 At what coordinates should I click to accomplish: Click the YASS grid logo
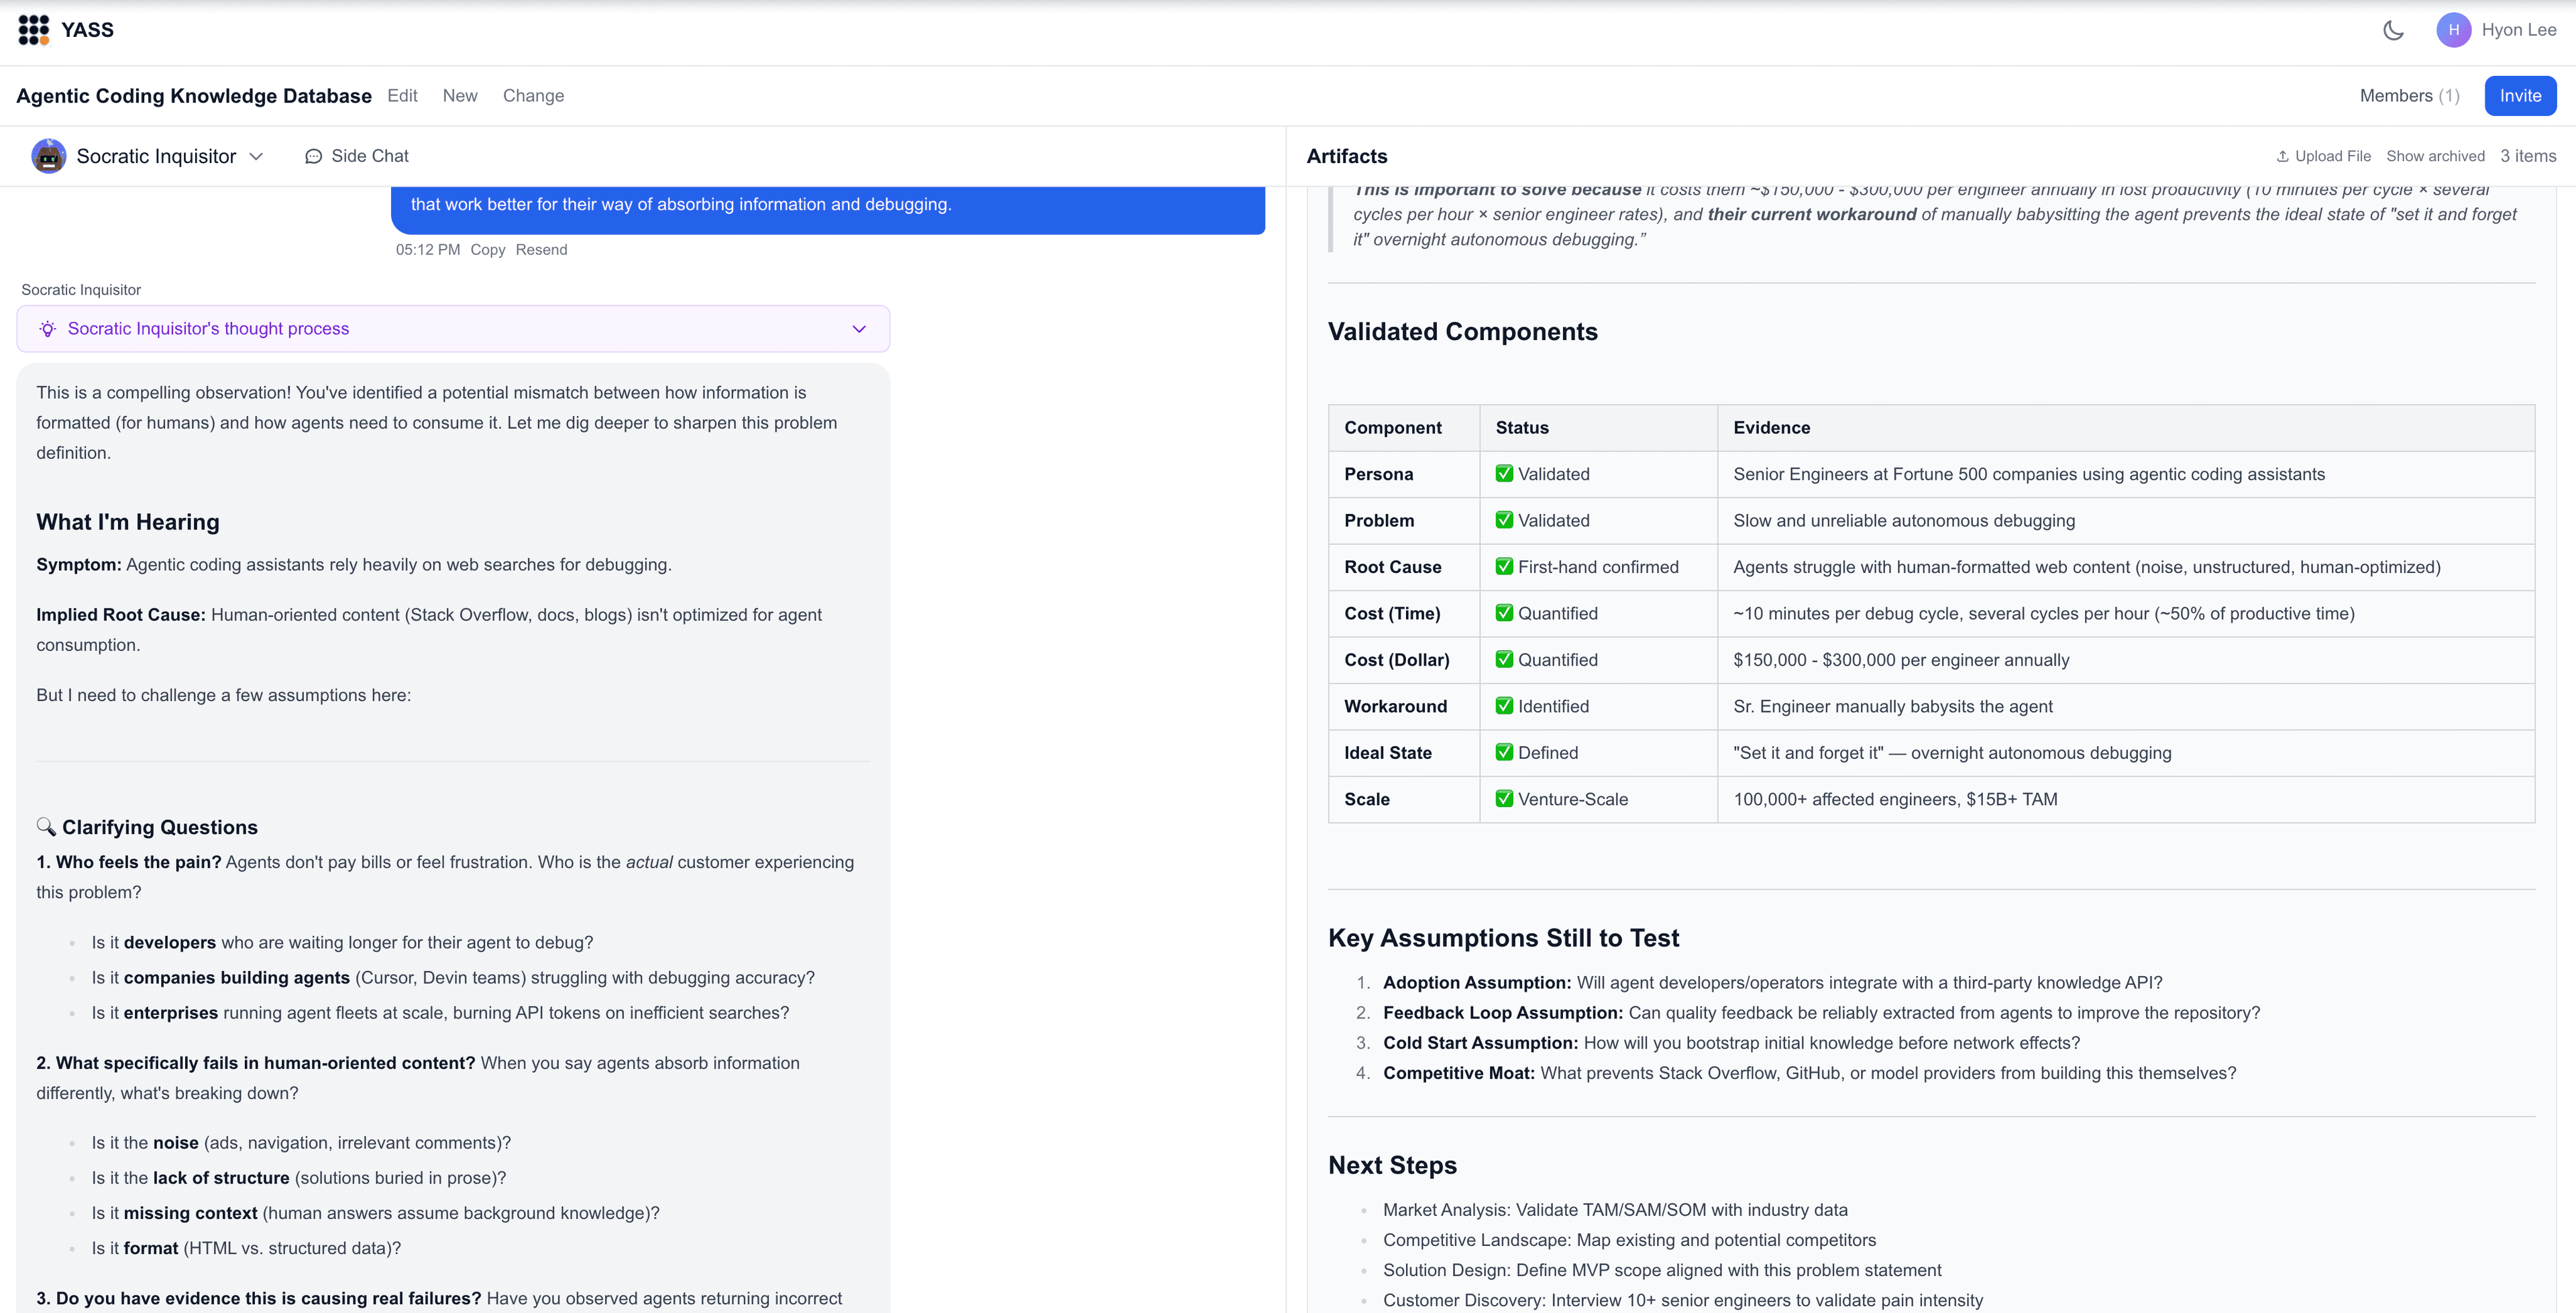[33, 30]
